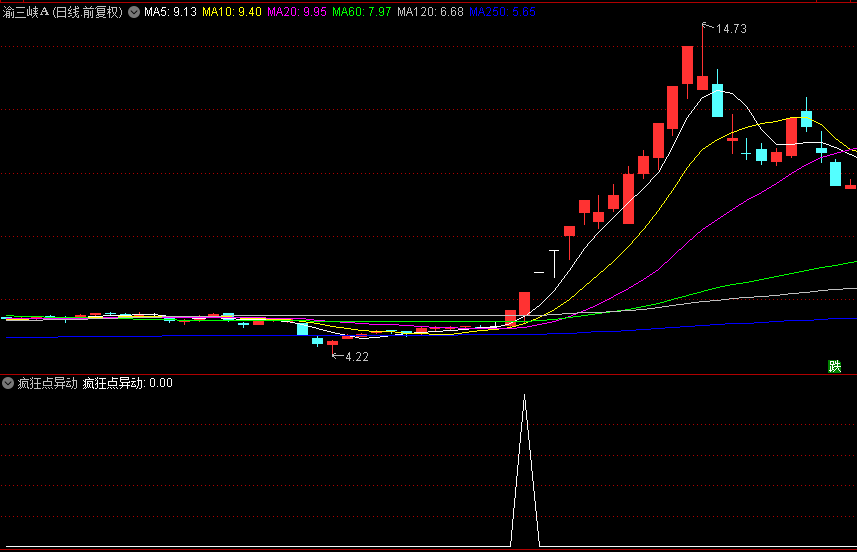The width and height of the screenshot is (857, 552).
Task: Select the MA5: 9.13 indicator label
Action: point(170,13)
